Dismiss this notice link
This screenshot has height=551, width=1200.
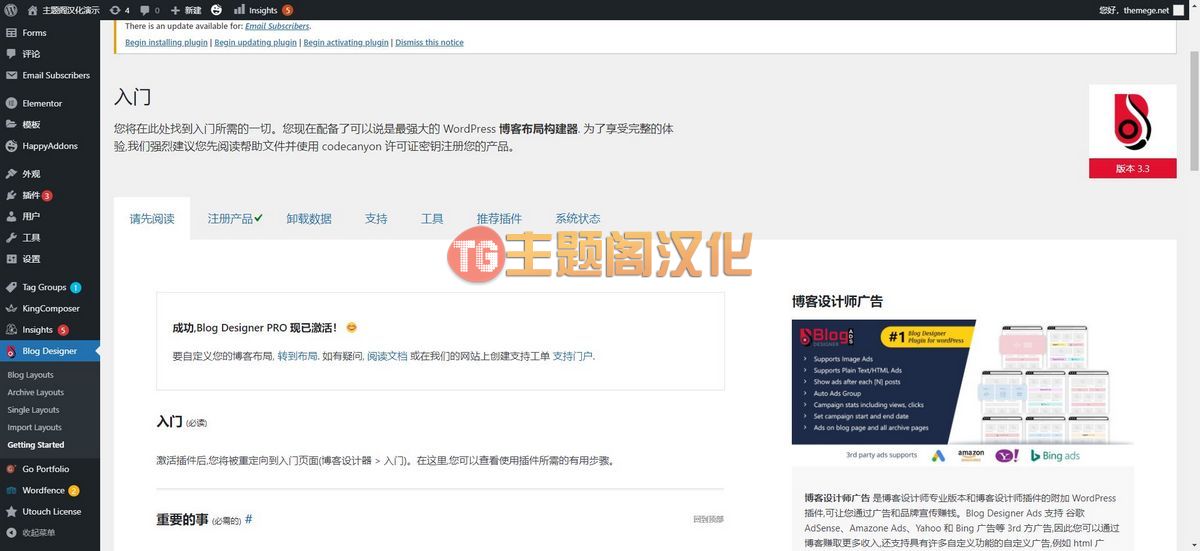[x=429, y=43]
